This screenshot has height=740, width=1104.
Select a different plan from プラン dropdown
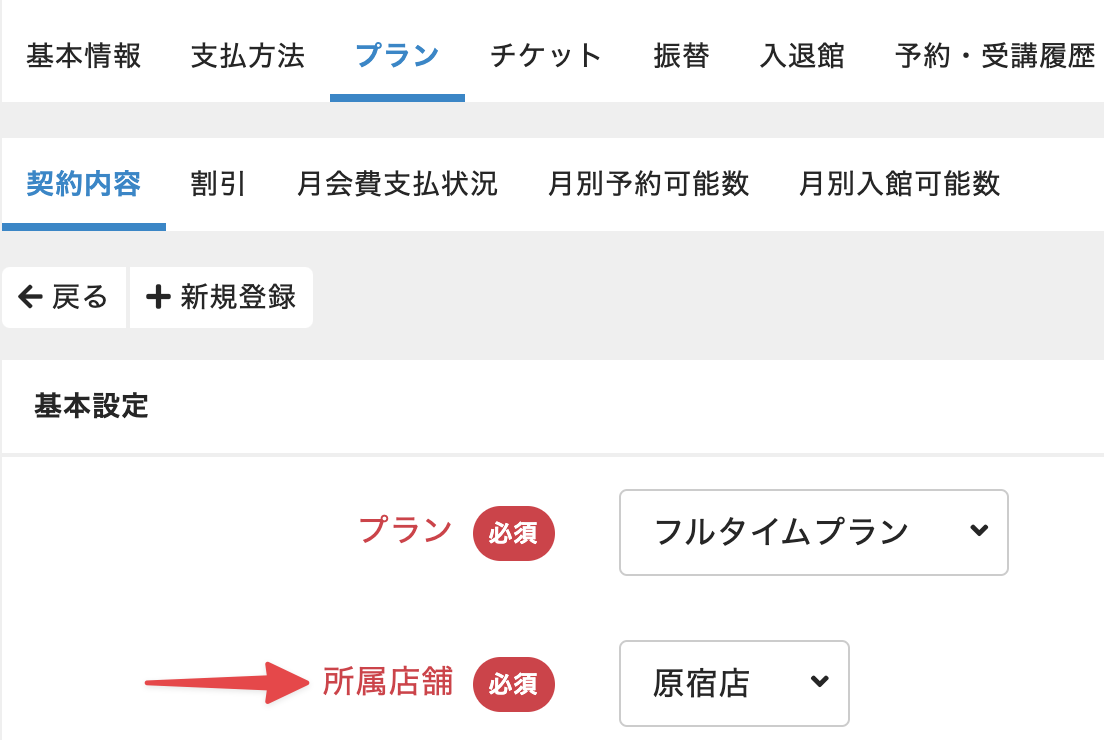813,533
